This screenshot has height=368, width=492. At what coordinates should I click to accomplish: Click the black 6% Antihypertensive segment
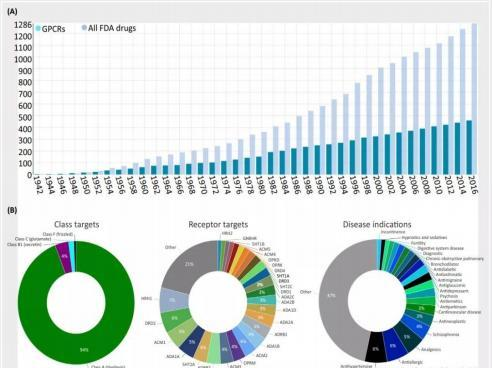(376, 348)
